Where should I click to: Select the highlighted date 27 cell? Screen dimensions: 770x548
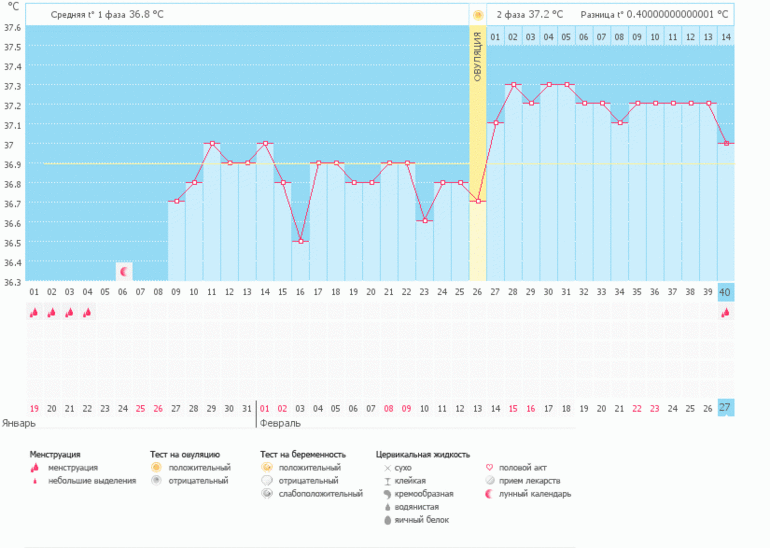point(726,408)
